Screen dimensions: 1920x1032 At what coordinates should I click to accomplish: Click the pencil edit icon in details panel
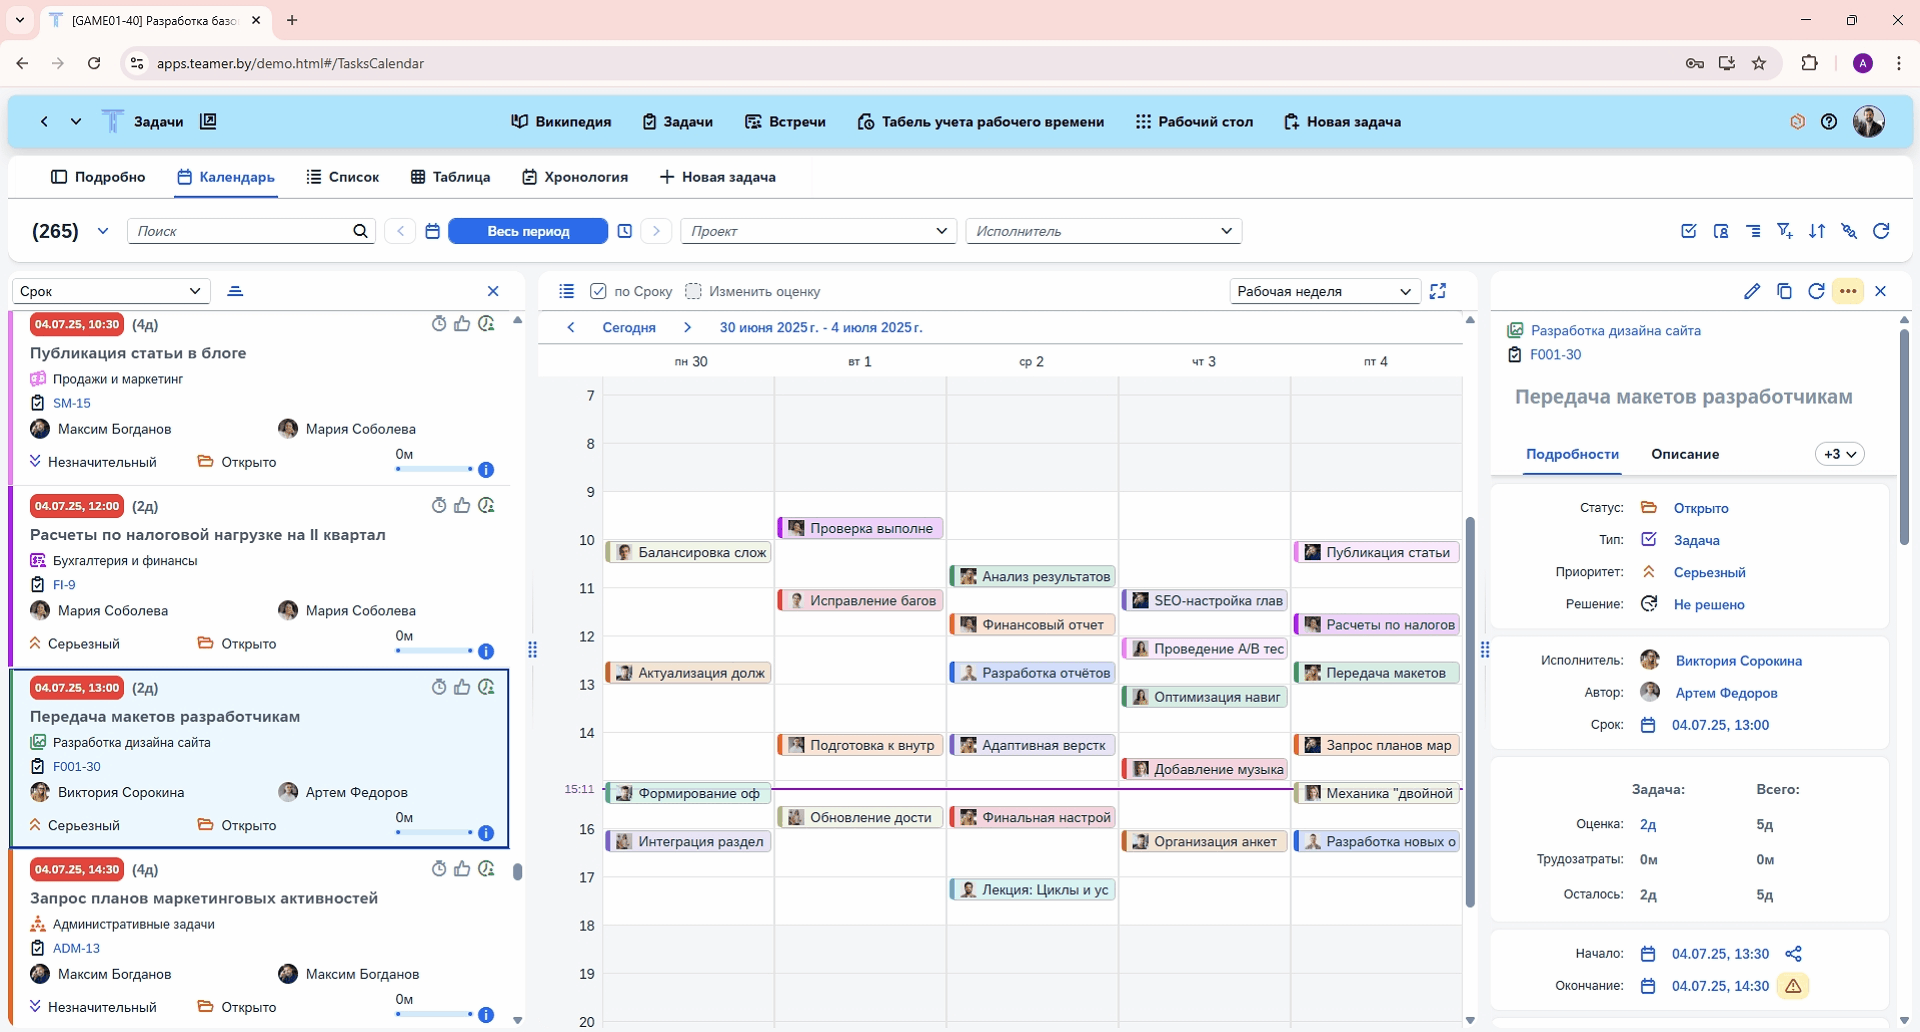(1751, 291)
